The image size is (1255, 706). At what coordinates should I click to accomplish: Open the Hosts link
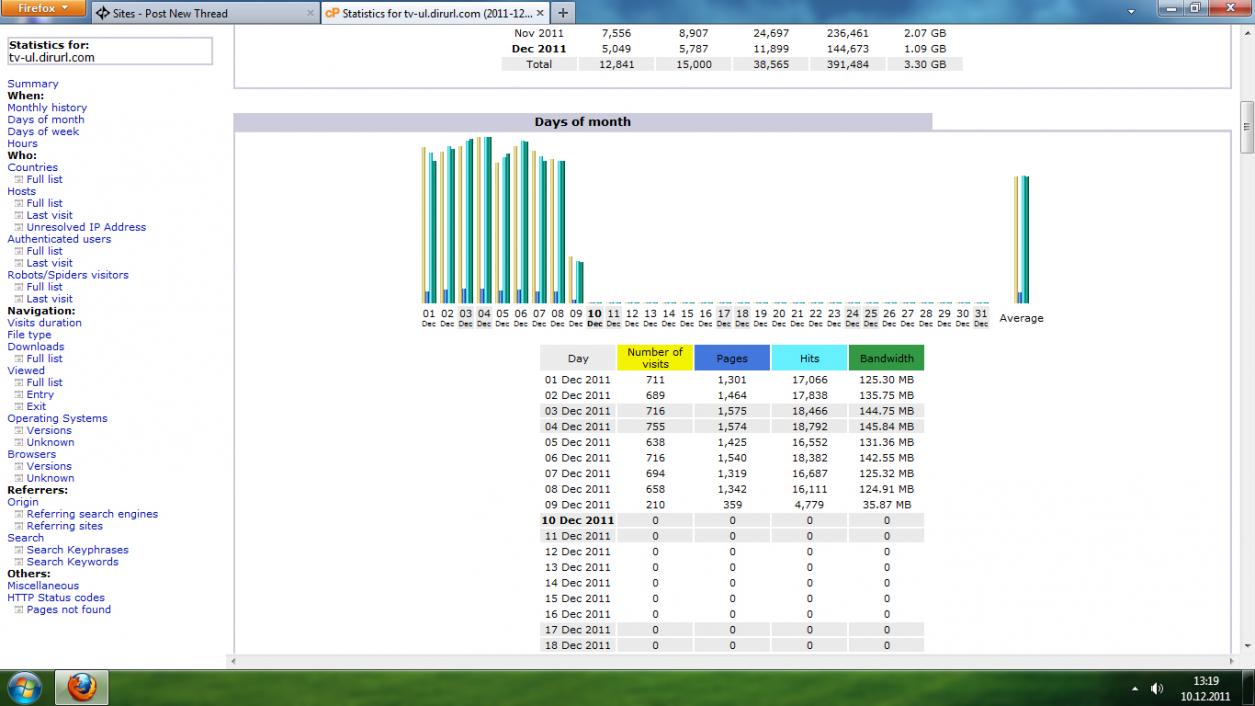(x=21, y=192)
